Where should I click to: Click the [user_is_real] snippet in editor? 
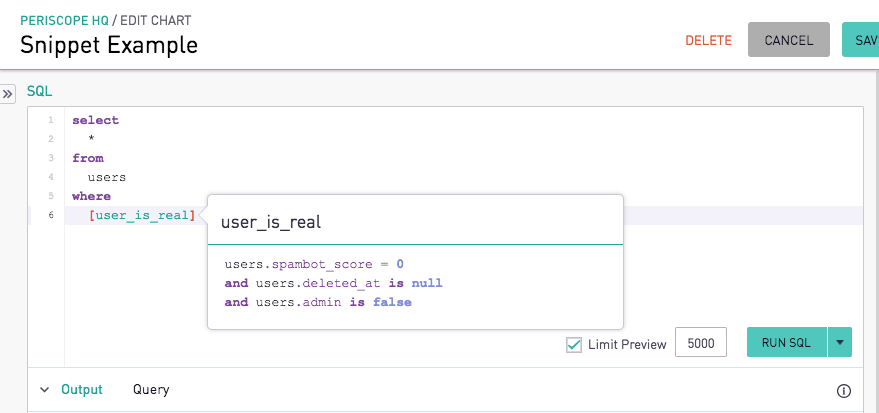(x=142, y=215)
